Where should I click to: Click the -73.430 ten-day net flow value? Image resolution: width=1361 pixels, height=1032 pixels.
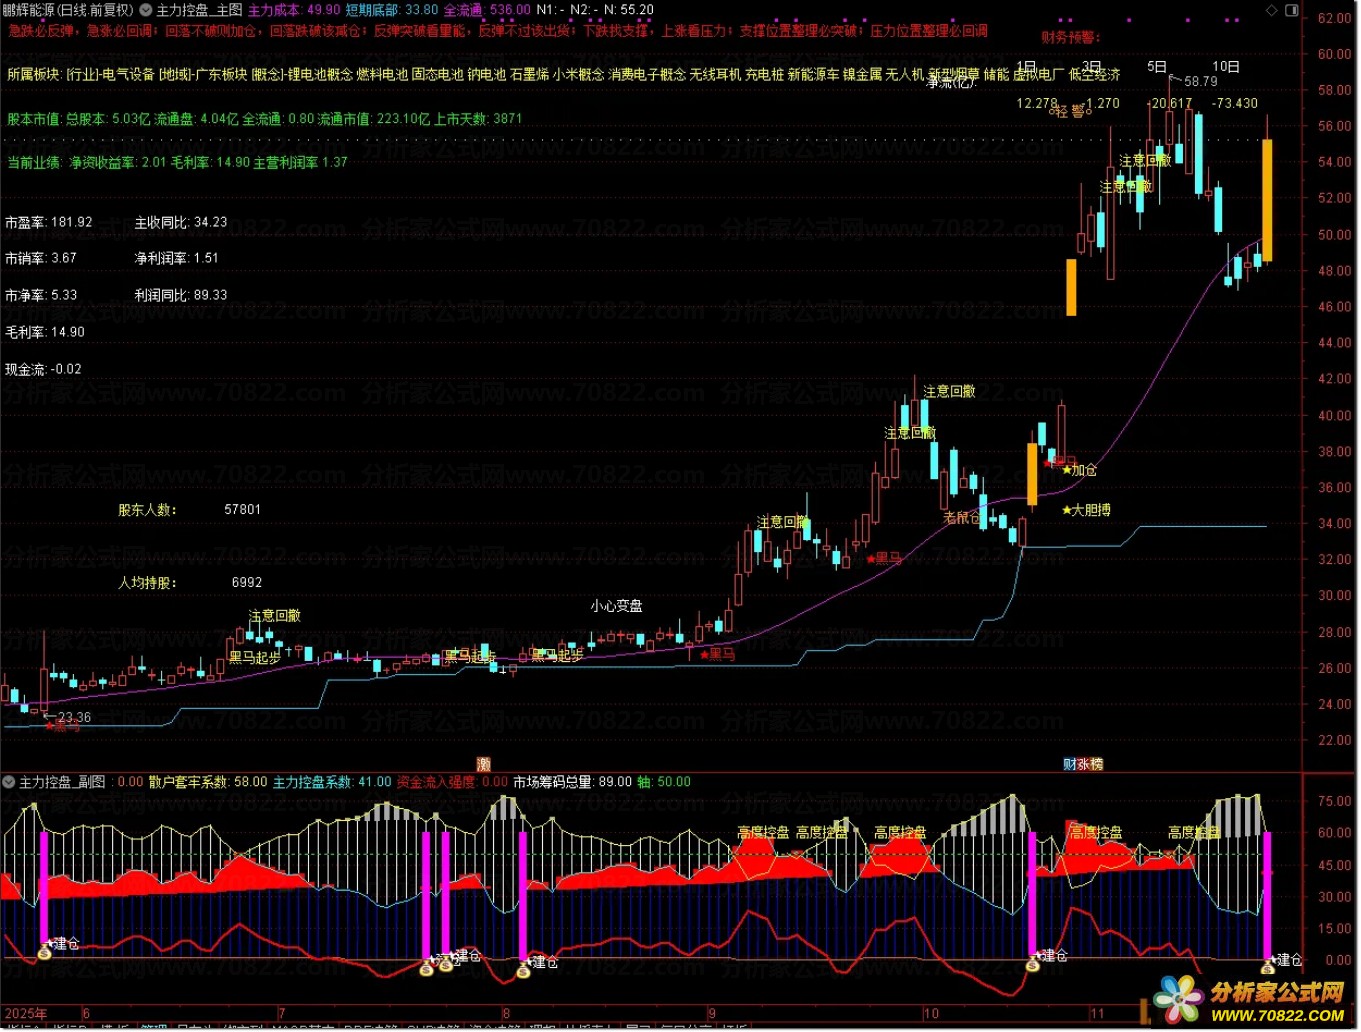1234,103
